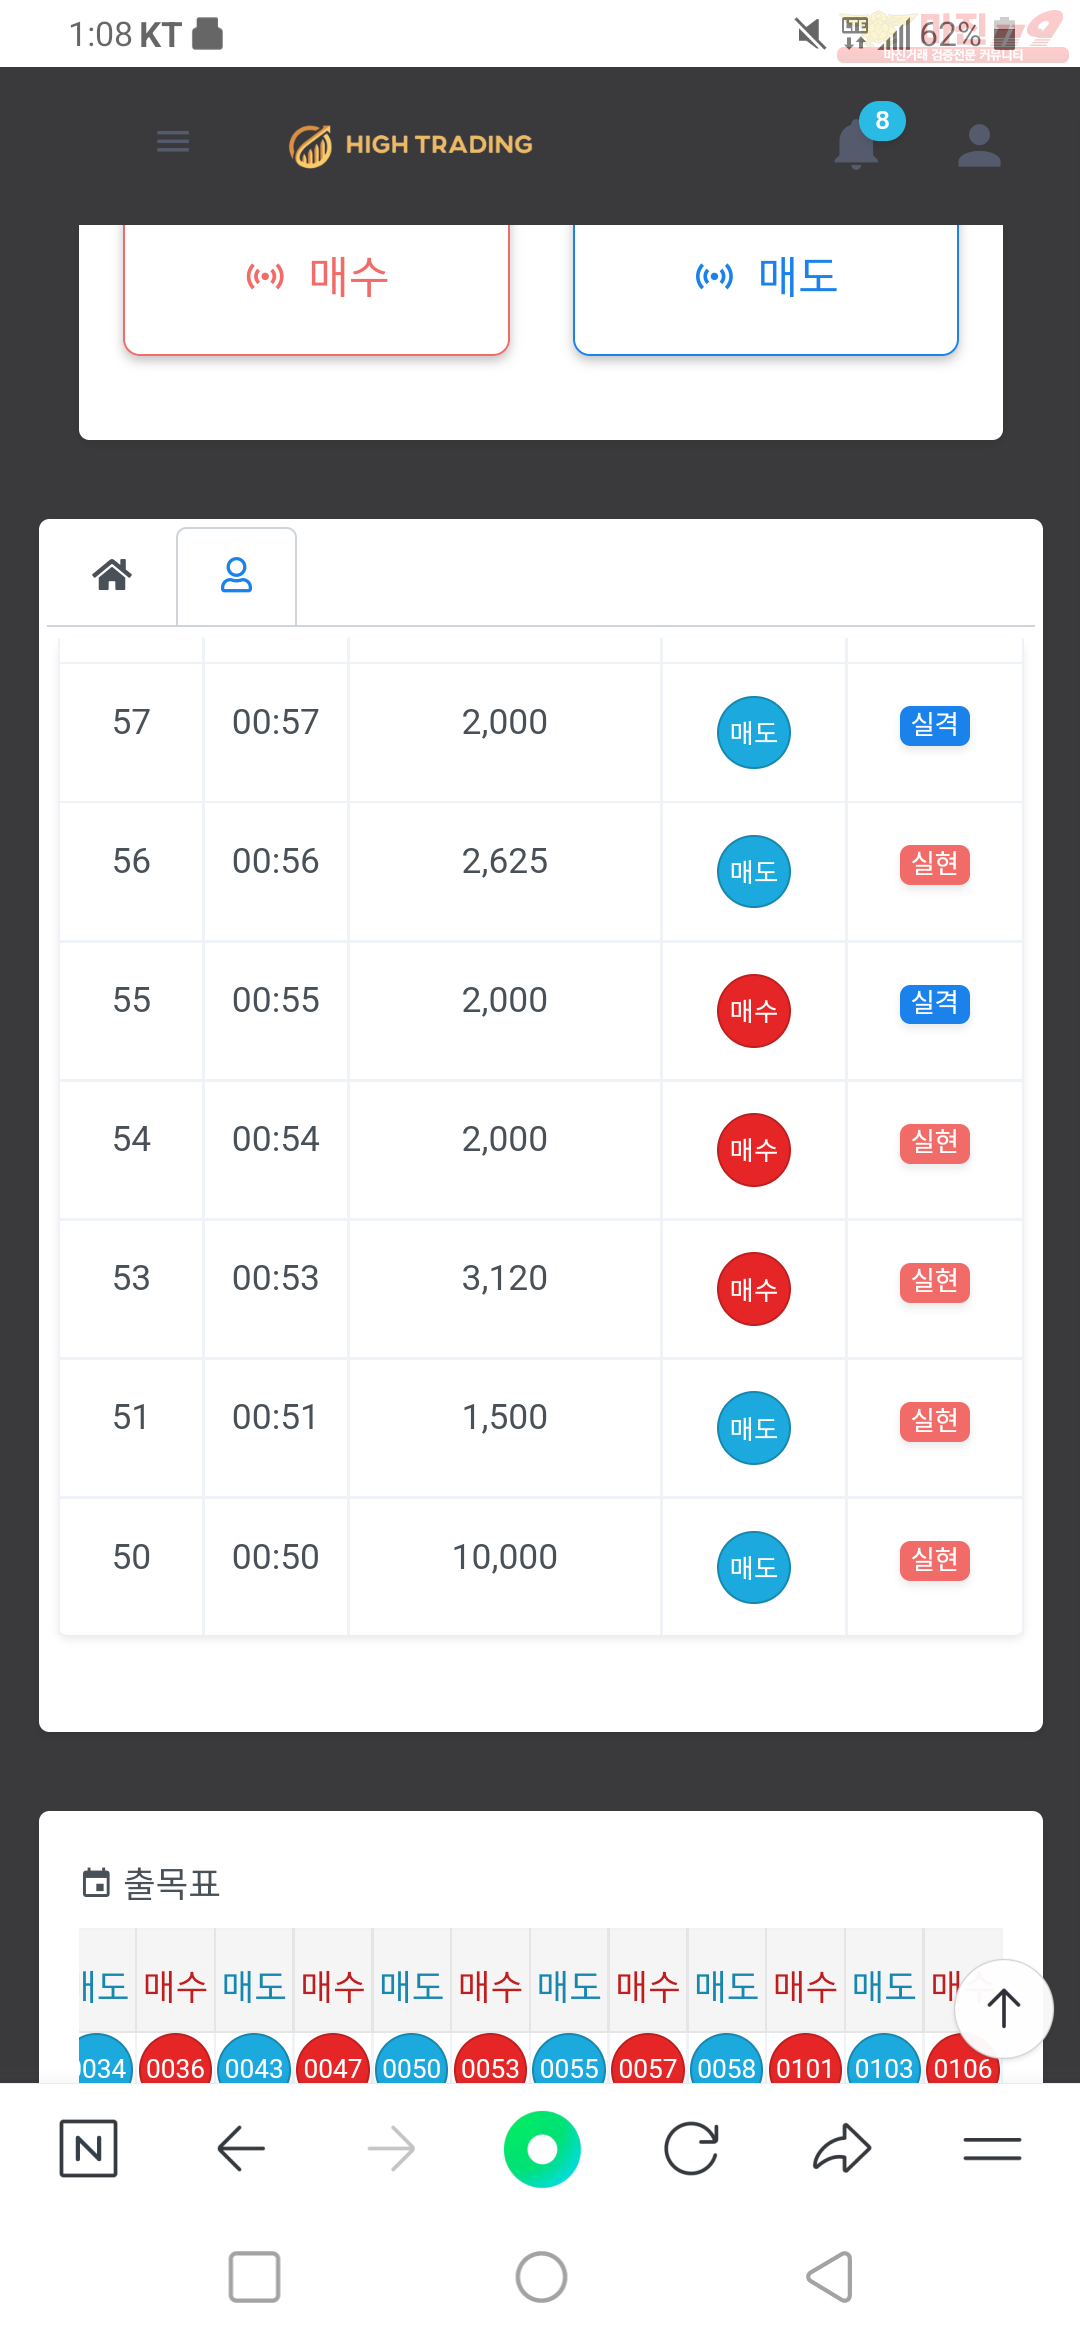Open the browser menu lines icon

click(992, 2148)
